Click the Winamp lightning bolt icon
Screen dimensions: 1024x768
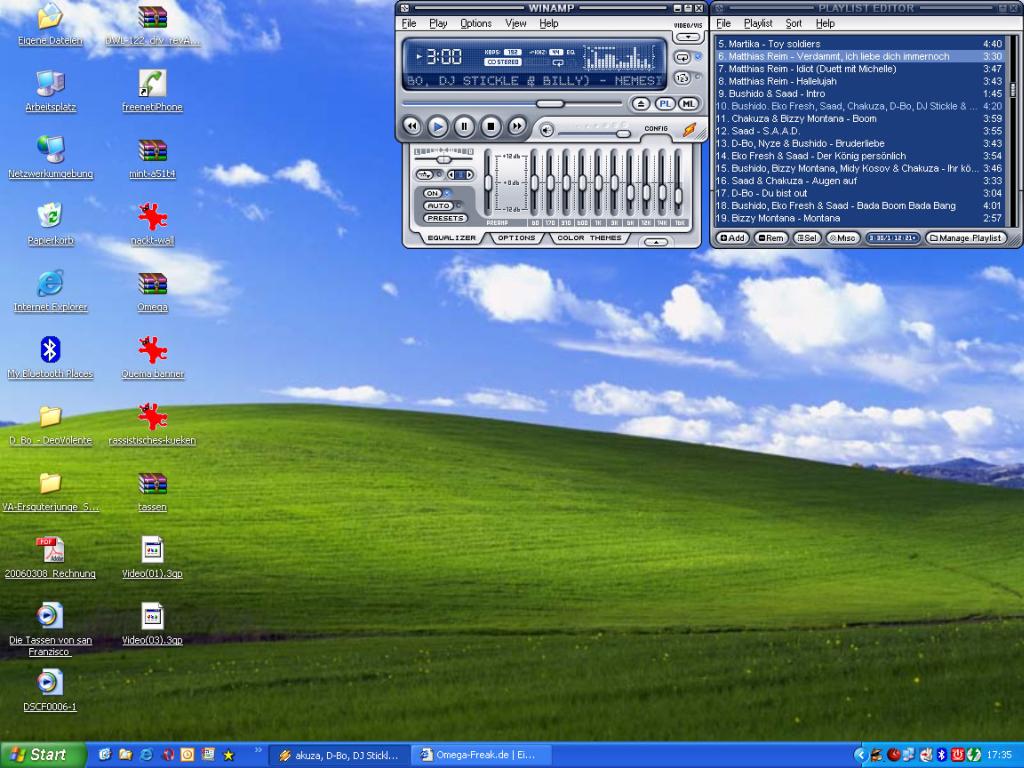point(689,129)
